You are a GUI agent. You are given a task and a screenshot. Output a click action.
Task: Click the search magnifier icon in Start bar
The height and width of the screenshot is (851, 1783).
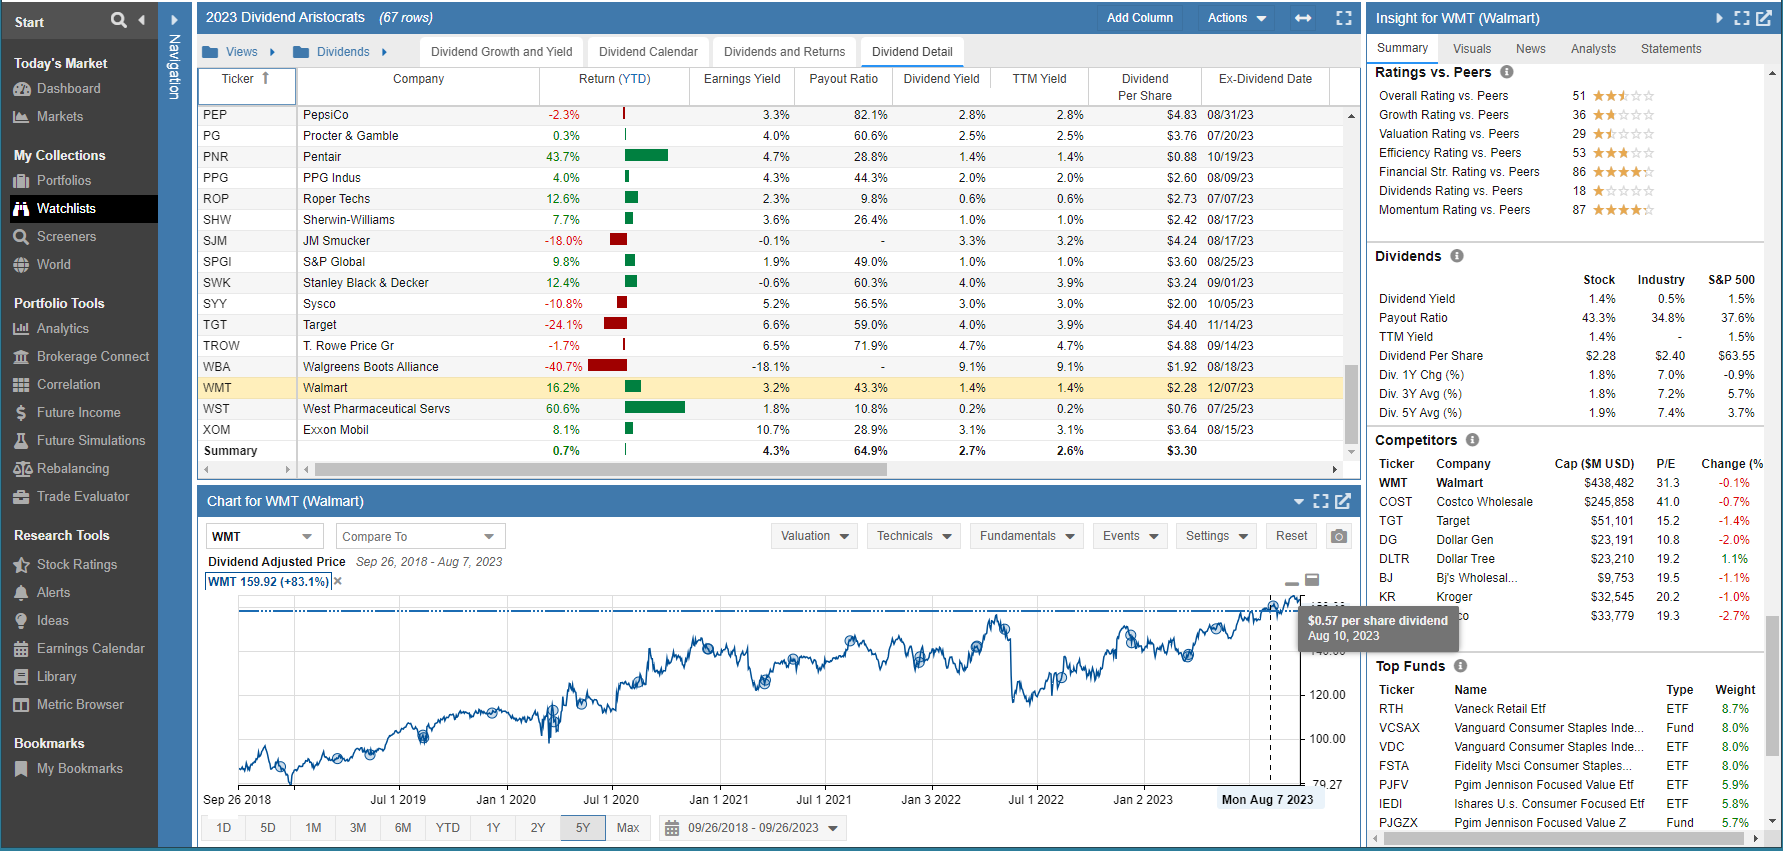tap(118, 20)
